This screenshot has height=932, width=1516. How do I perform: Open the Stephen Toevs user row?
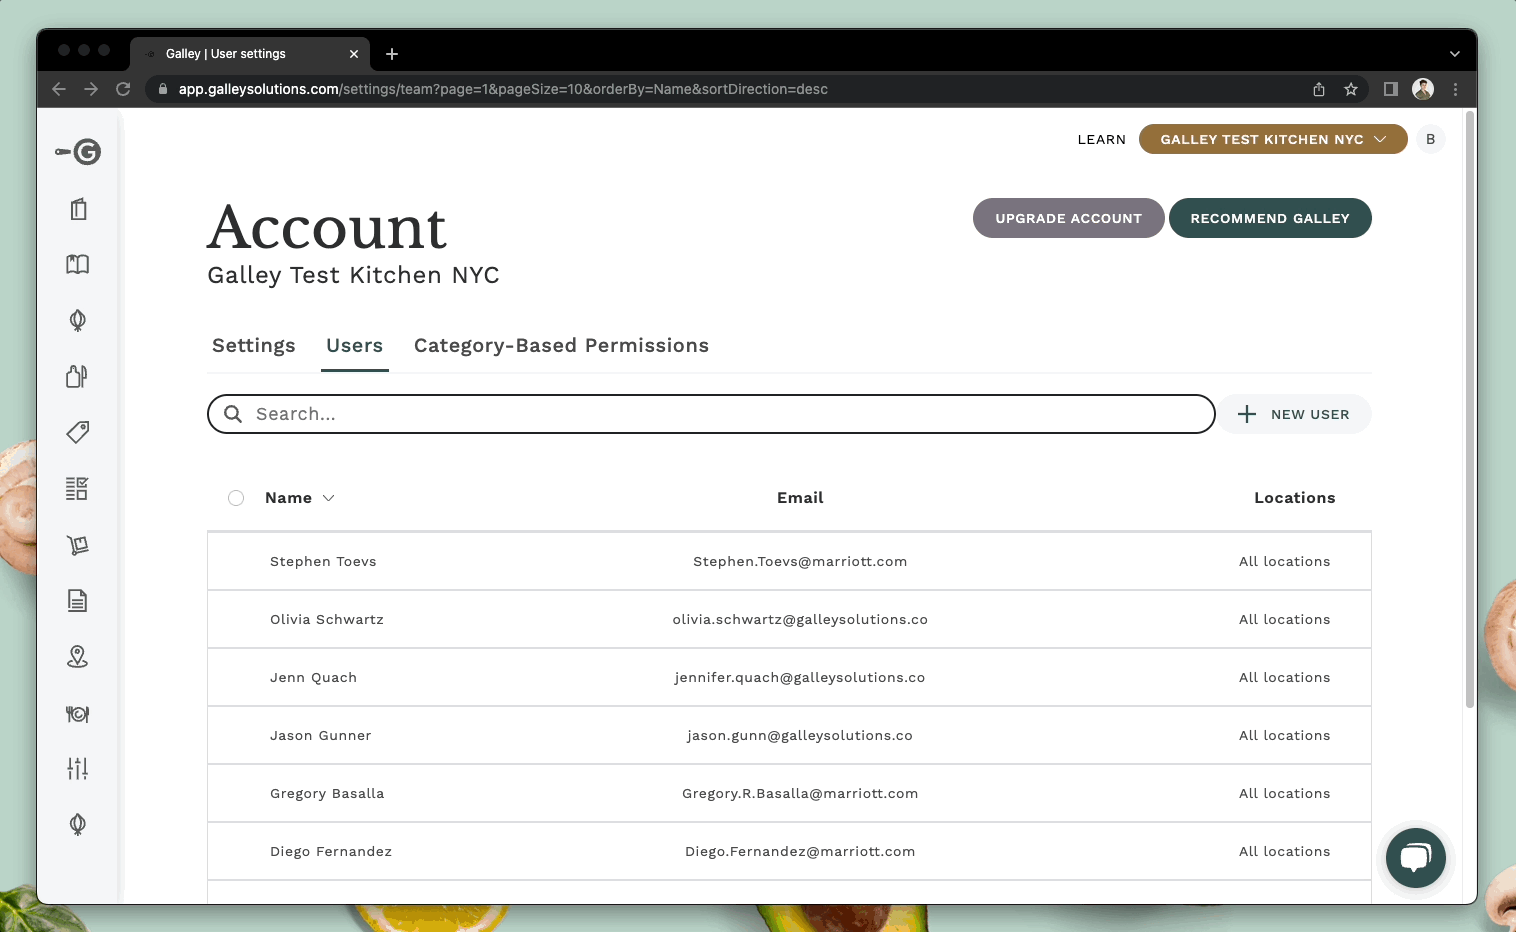coord(789,561)
